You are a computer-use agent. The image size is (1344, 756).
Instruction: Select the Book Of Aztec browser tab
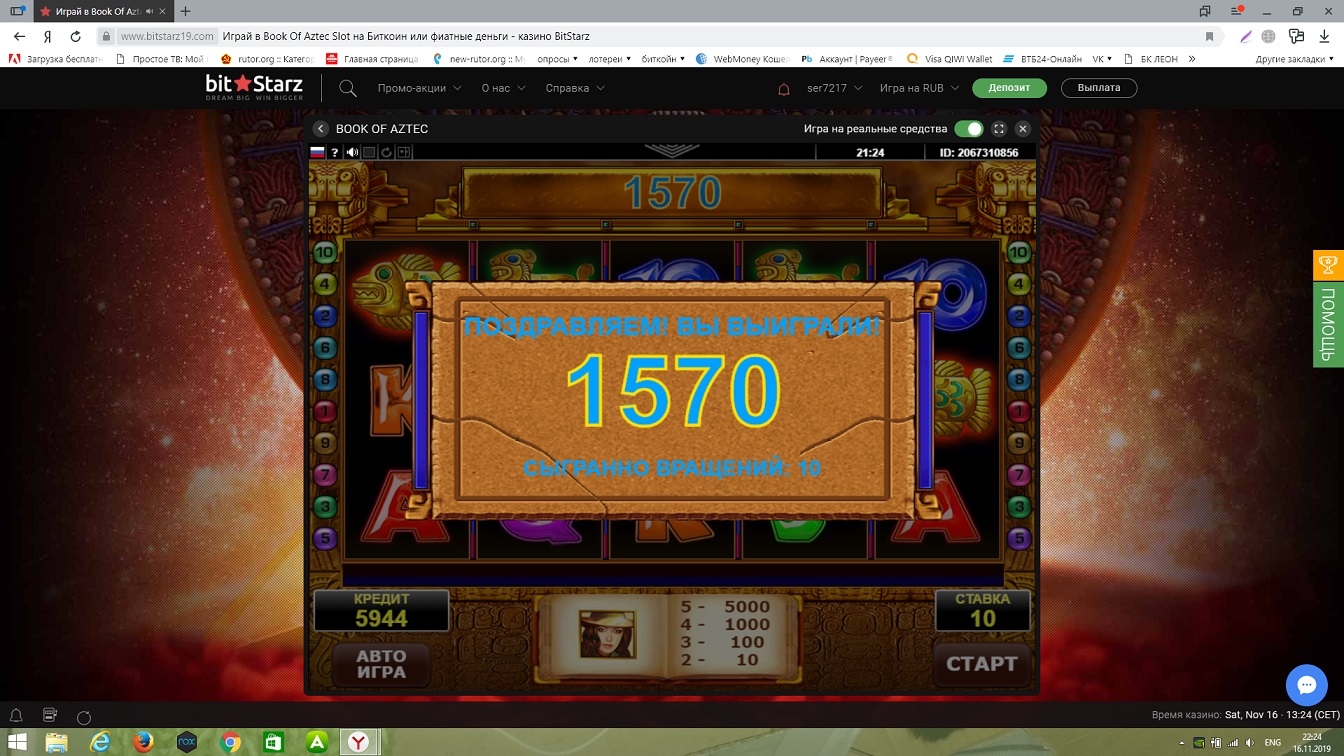click(x=102, y=11)
